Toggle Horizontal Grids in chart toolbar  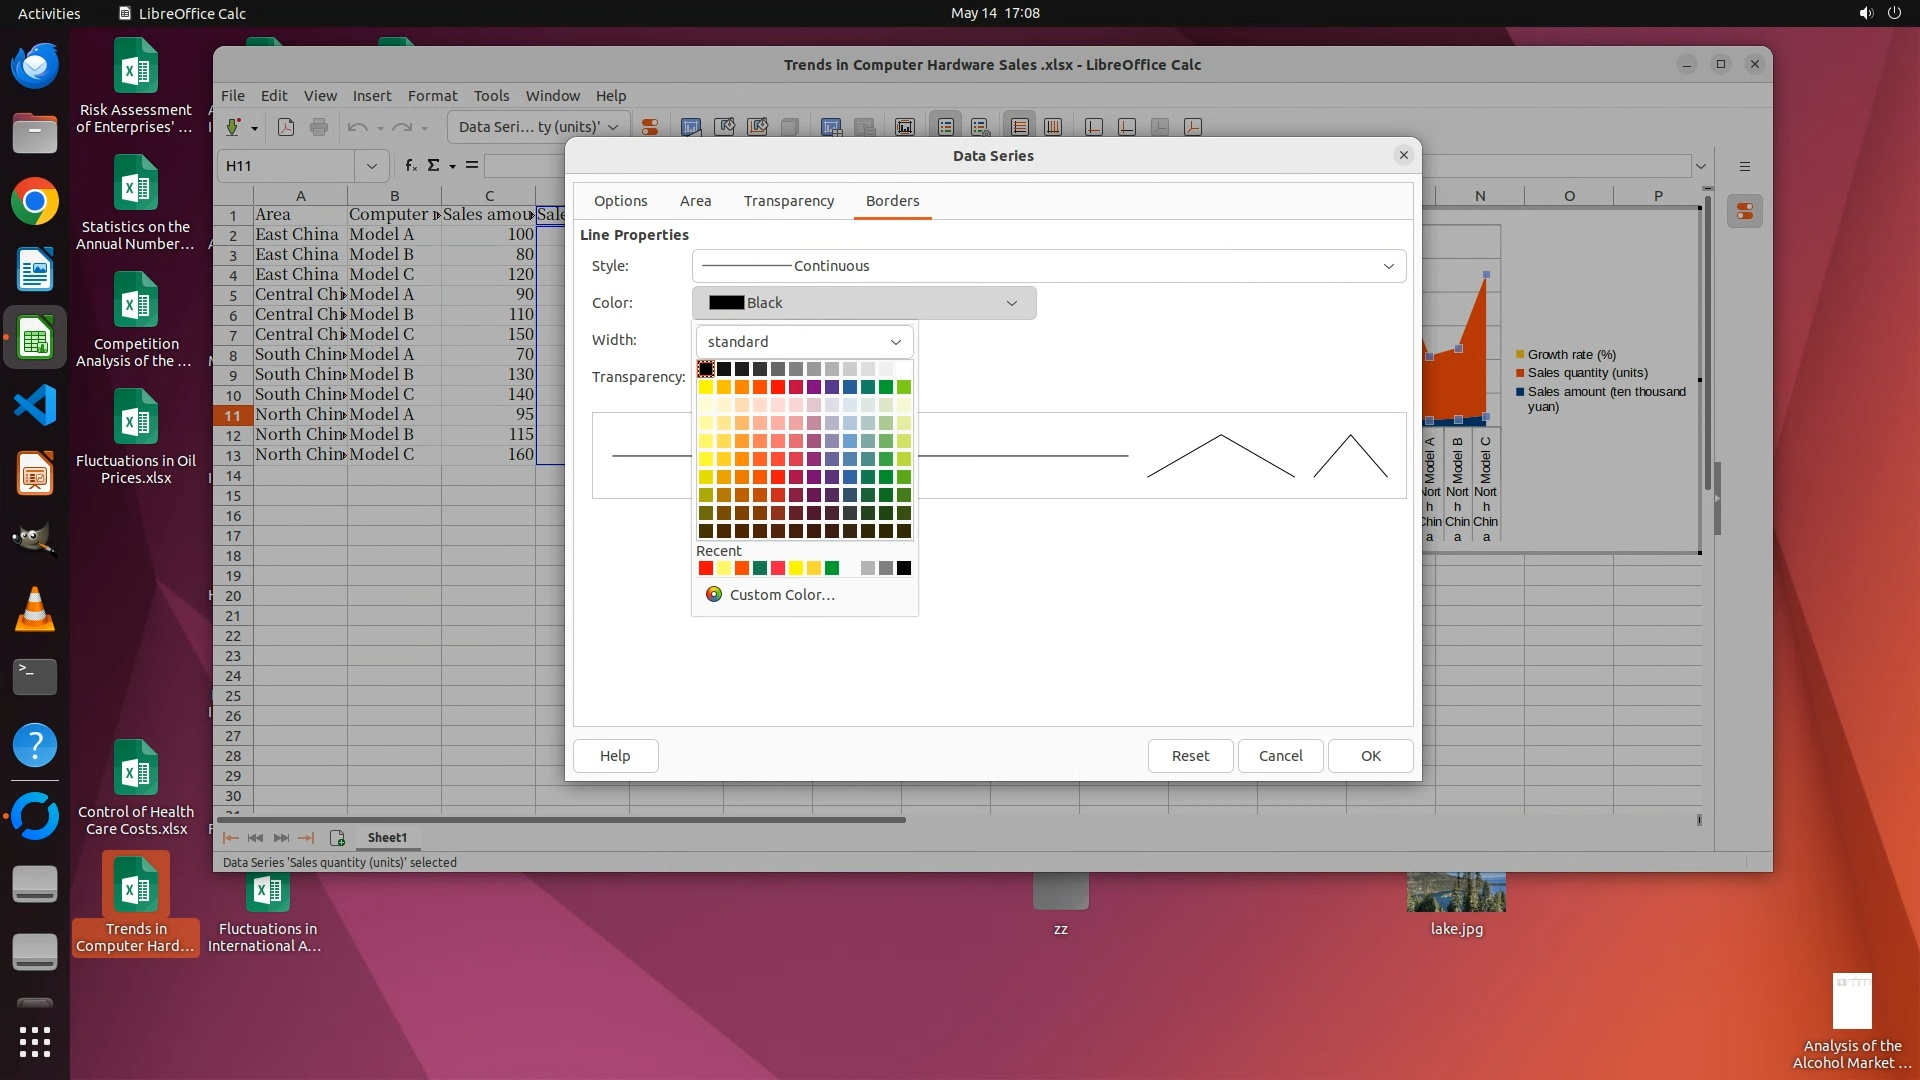point(1019,127)
